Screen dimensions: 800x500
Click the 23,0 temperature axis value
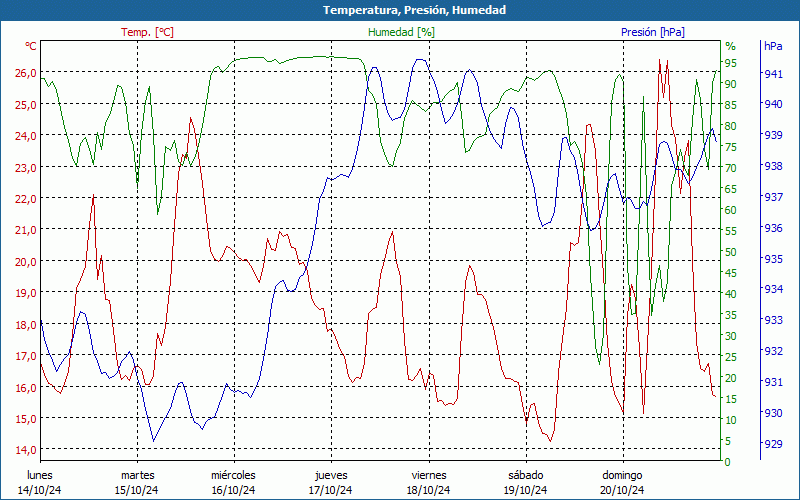pyautogui.click(x=26, y=167)
